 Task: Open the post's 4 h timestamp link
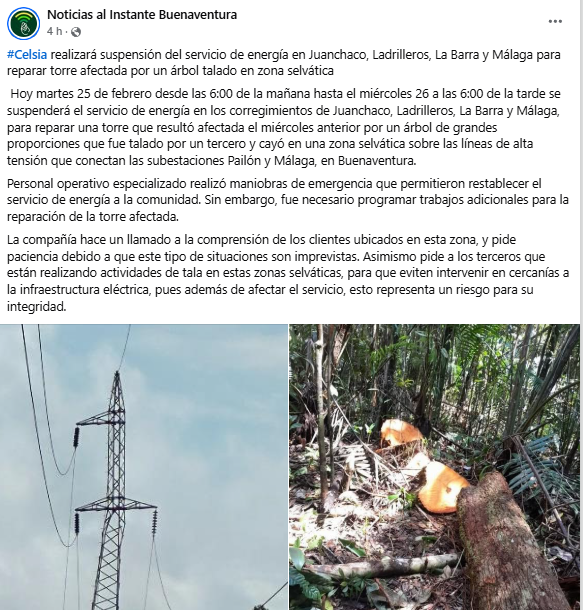[x=54, y=32]
